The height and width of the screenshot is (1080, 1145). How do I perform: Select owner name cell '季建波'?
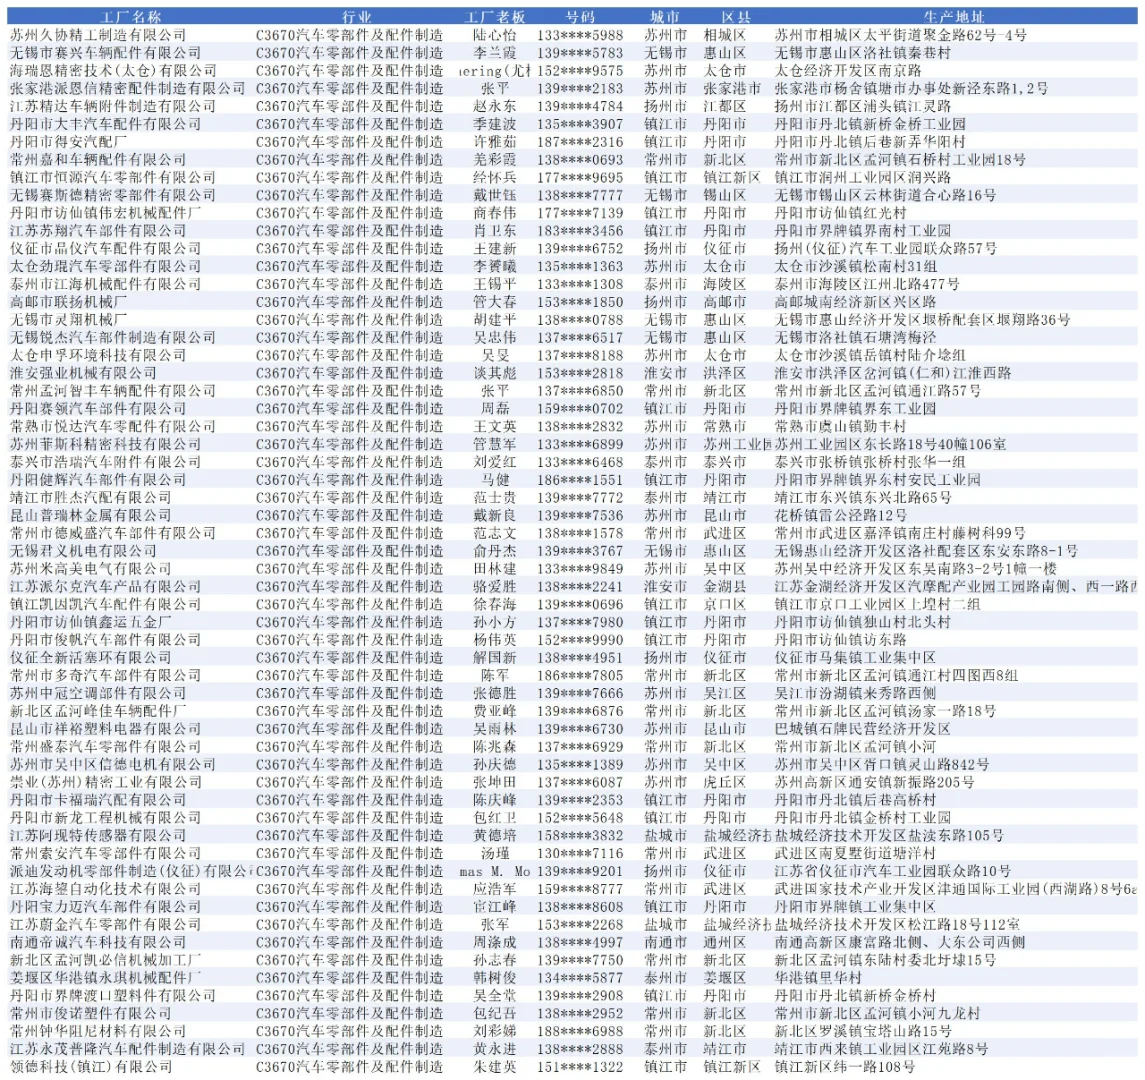tap(494, 124)
